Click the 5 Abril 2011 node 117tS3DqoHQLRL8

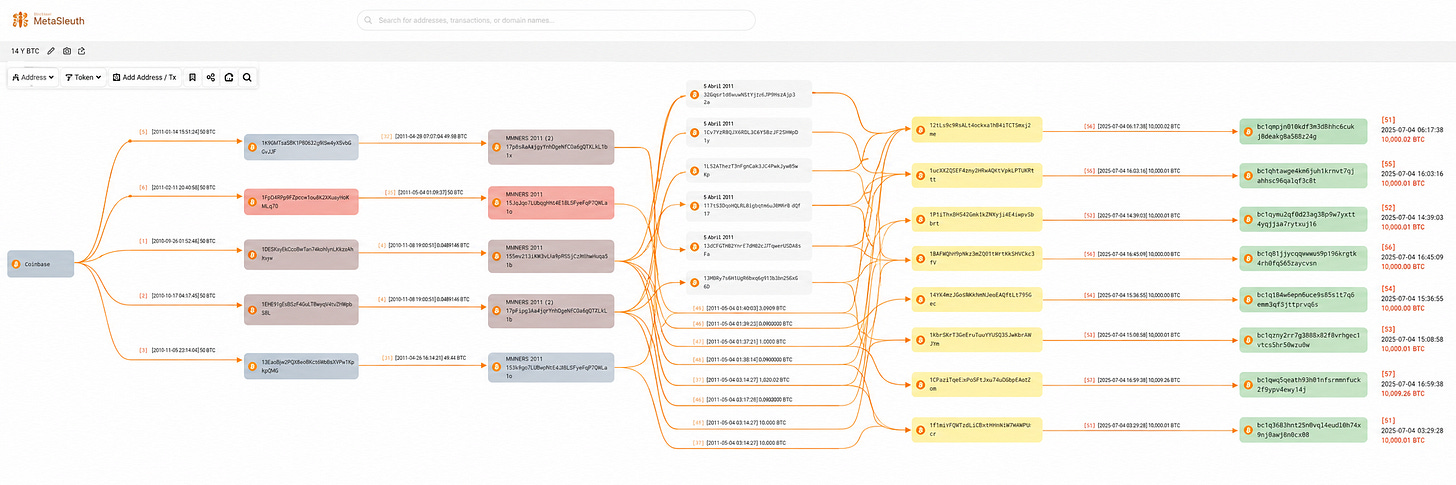[x=749, y=207]
